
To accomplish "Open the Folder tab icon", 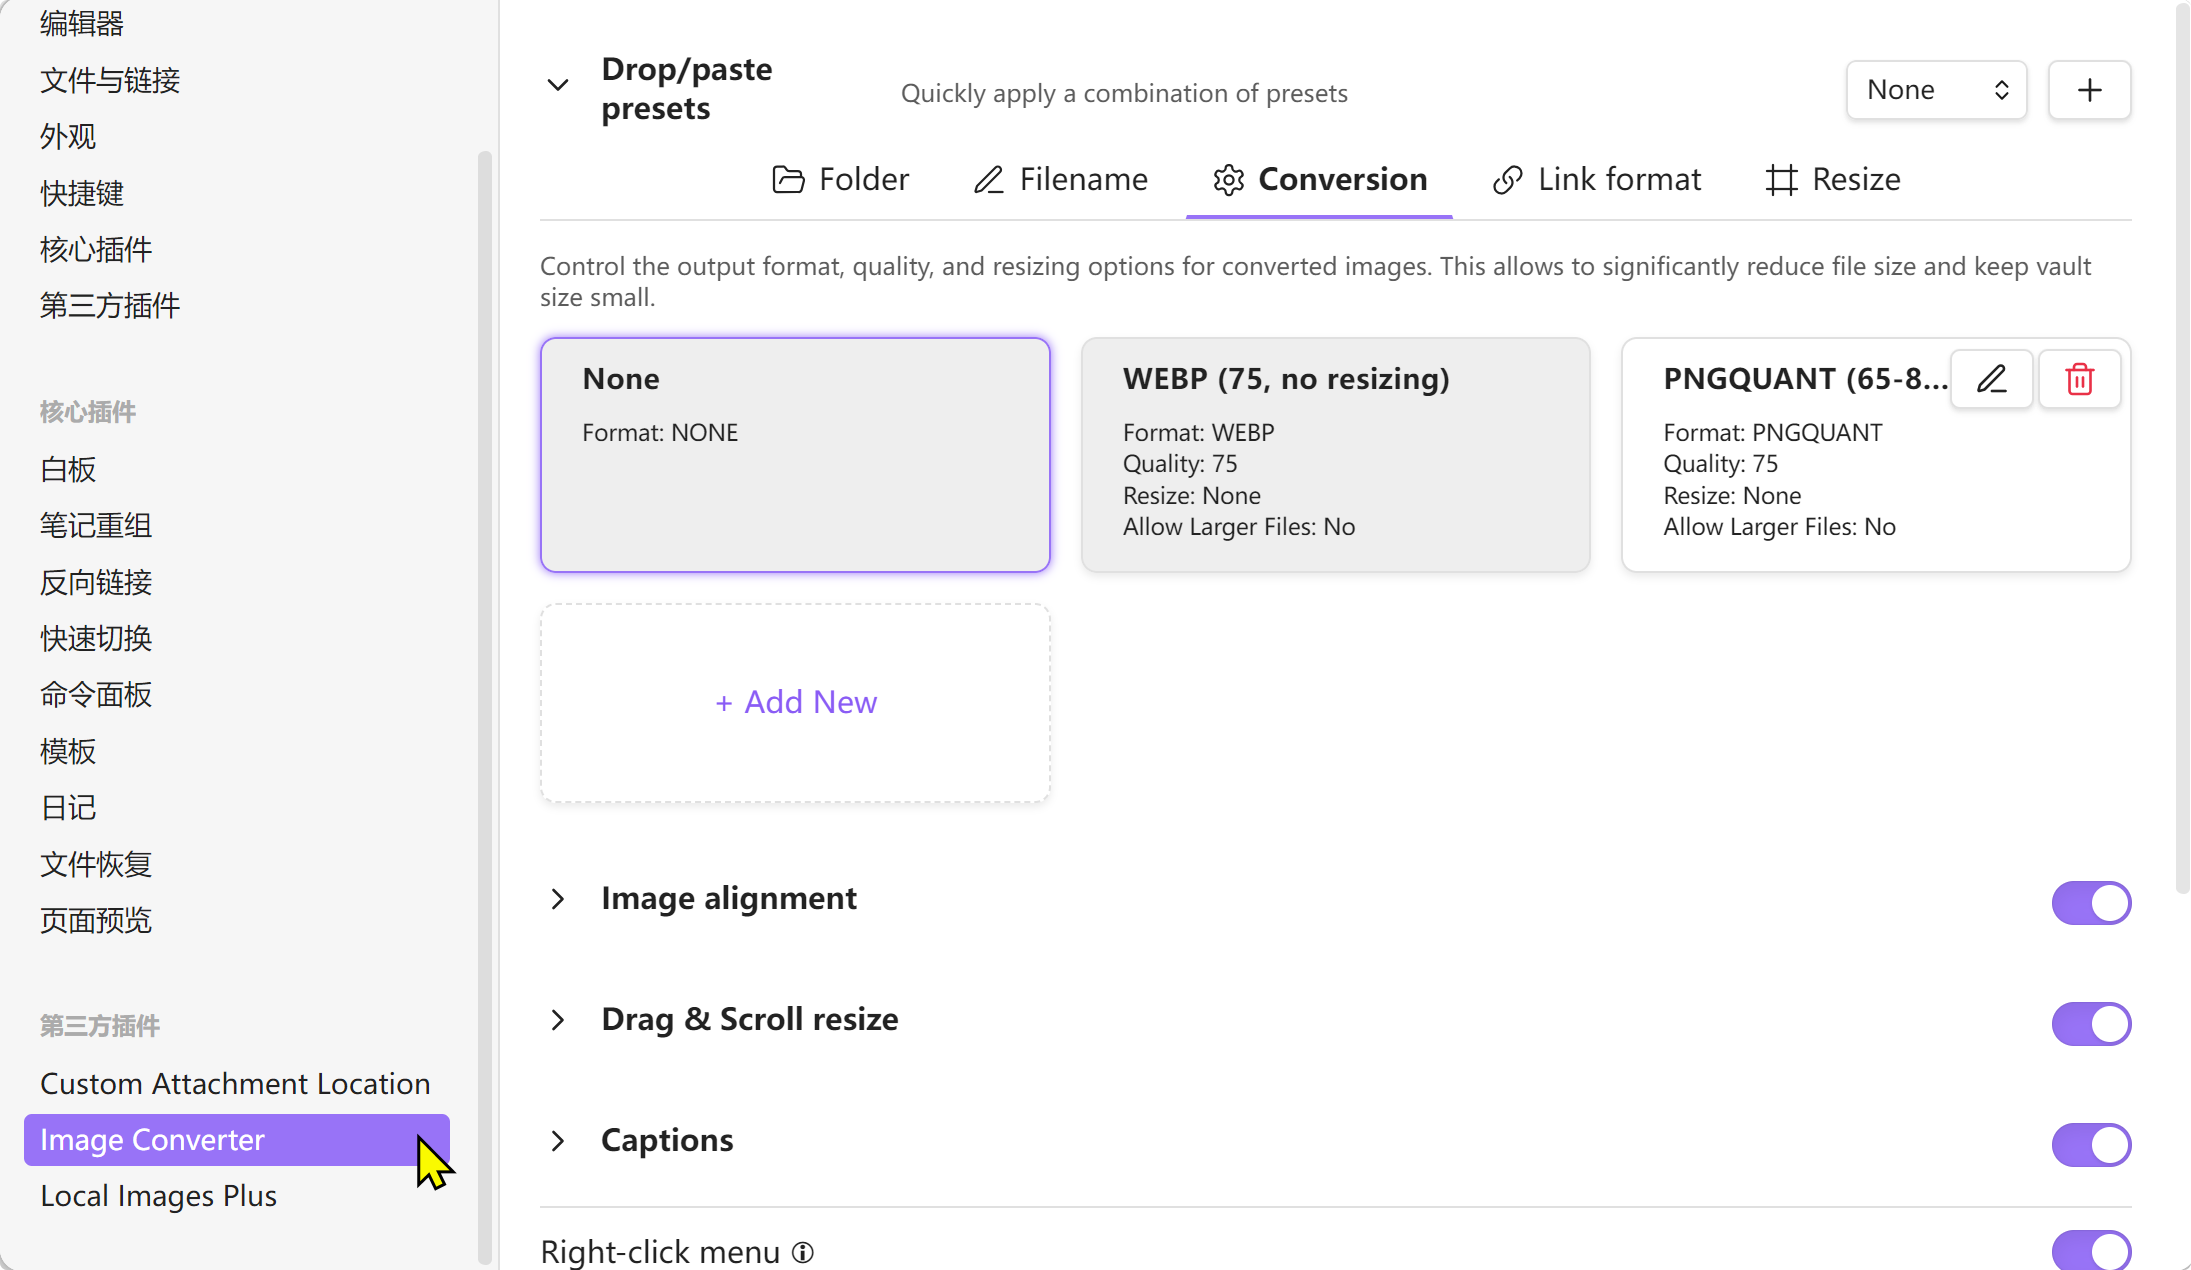I will pos(789,179).
